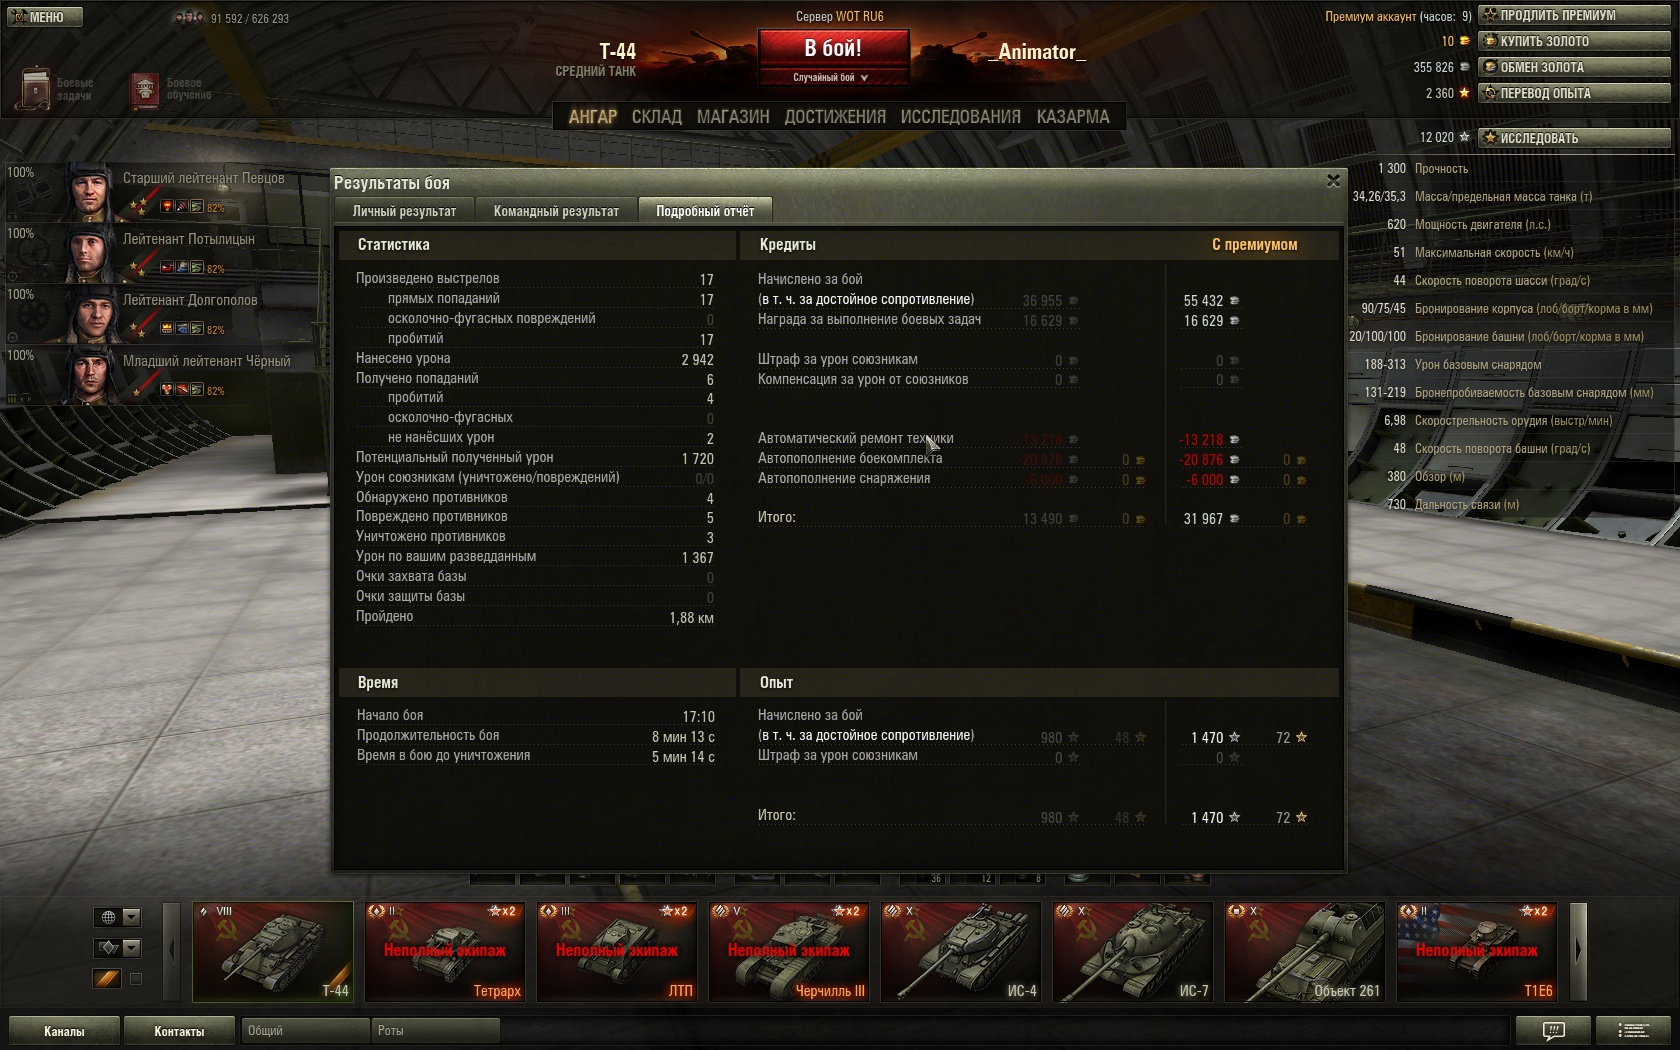The height and width of the screenshot is (1050, 1680).
Task: Click the Каналы button
Action: coord(64,1031)
